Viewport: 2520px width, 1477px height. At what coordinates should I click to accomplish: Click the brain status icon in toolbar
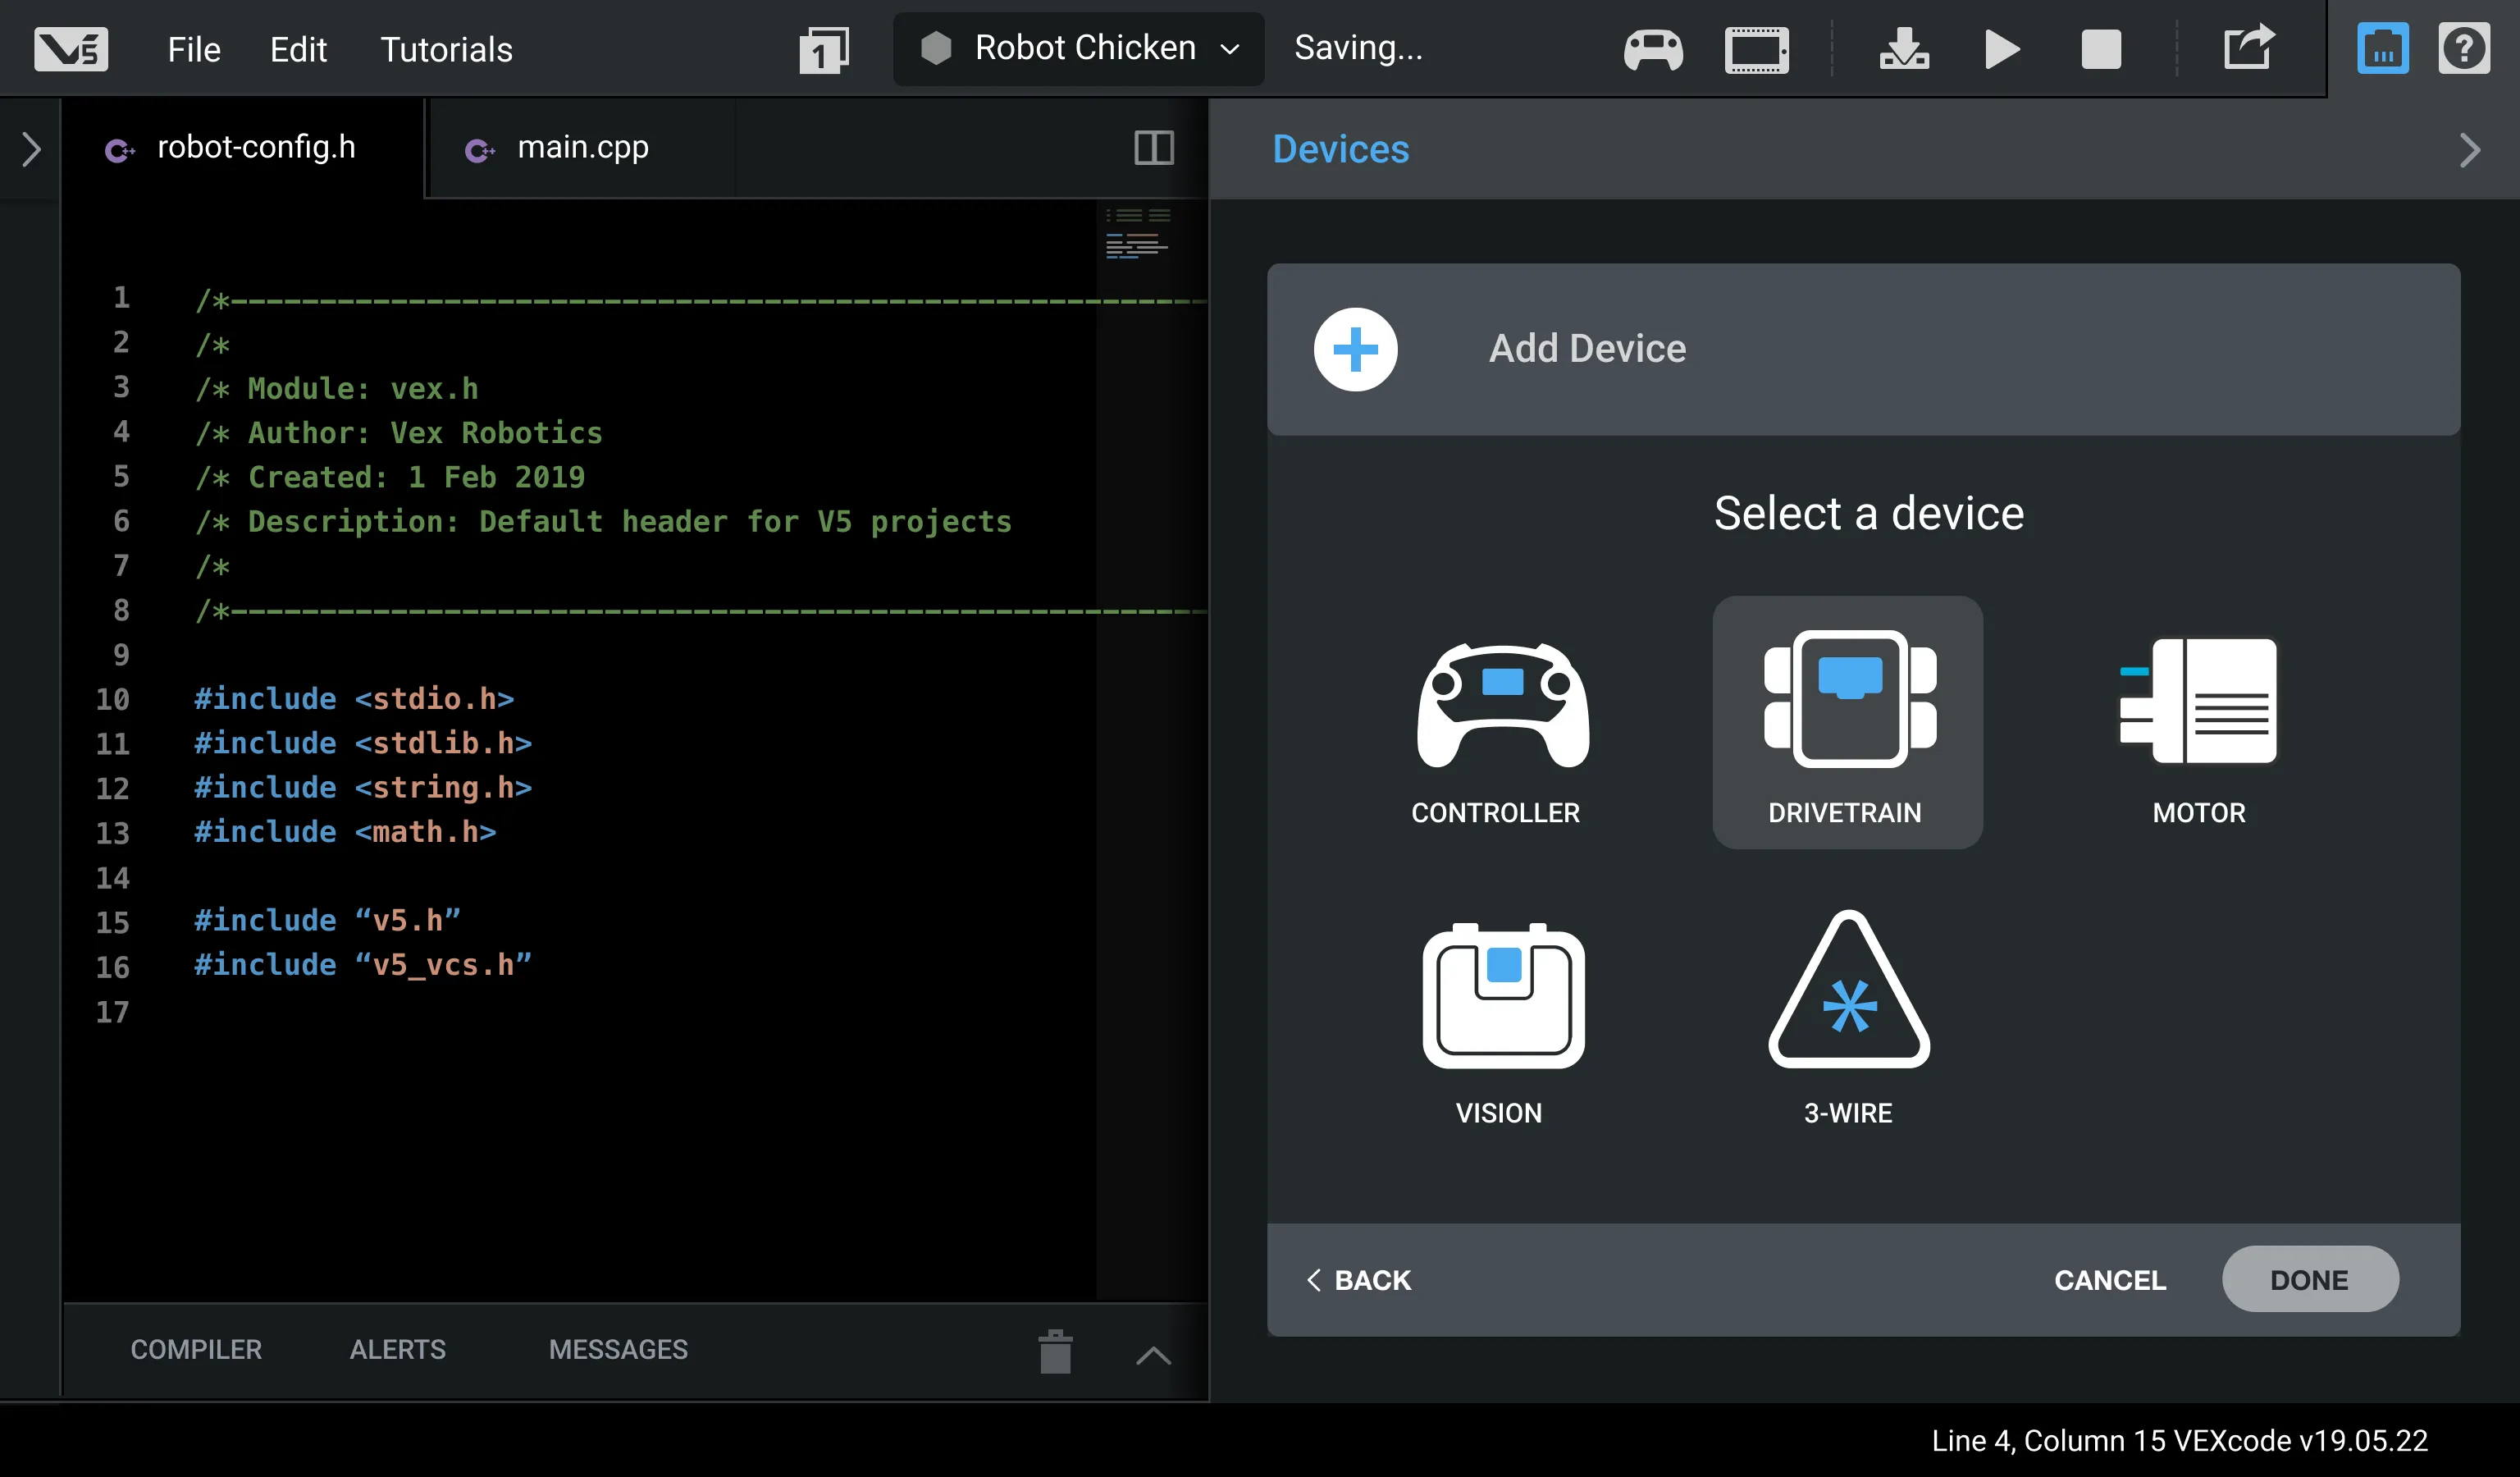pos(1756,48)
